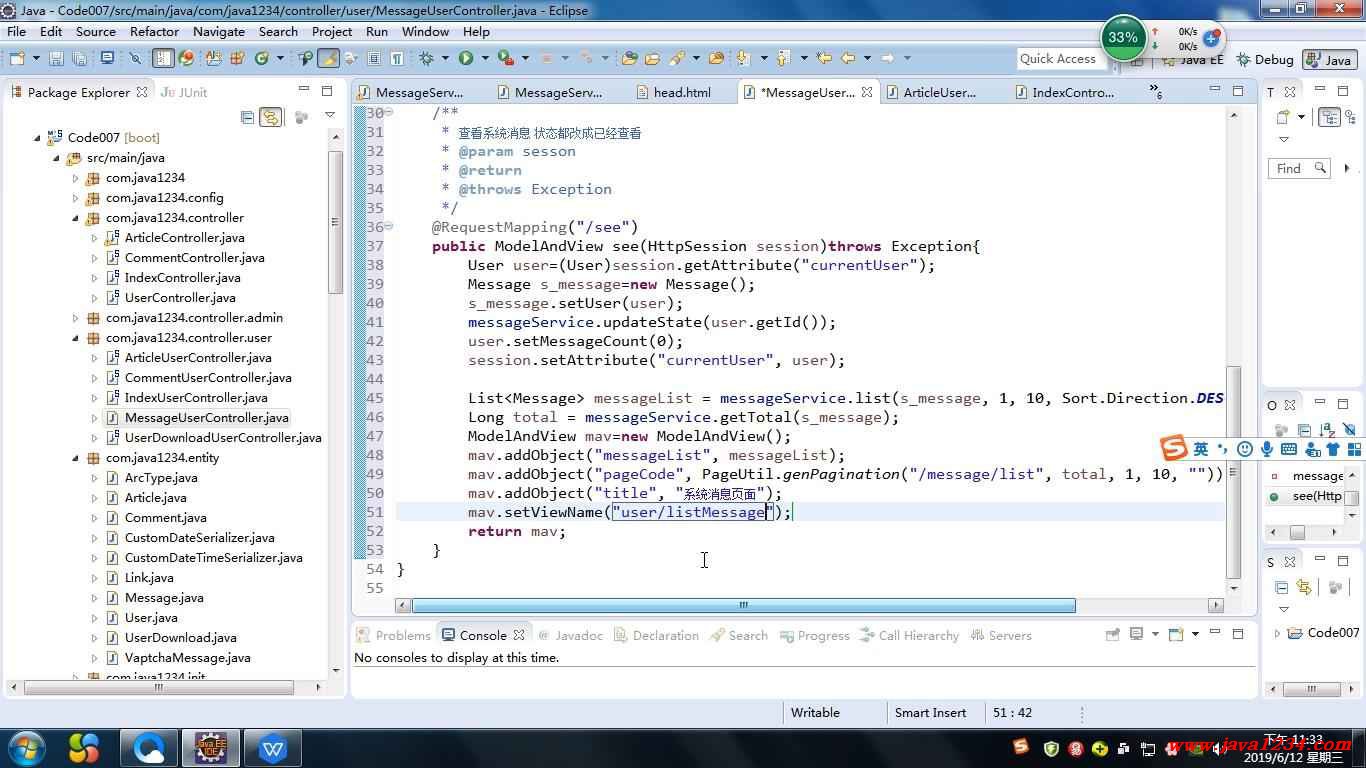Click the Back navigation arrow icon
This screenshot has height=768, width=1366.
(848, 58)
